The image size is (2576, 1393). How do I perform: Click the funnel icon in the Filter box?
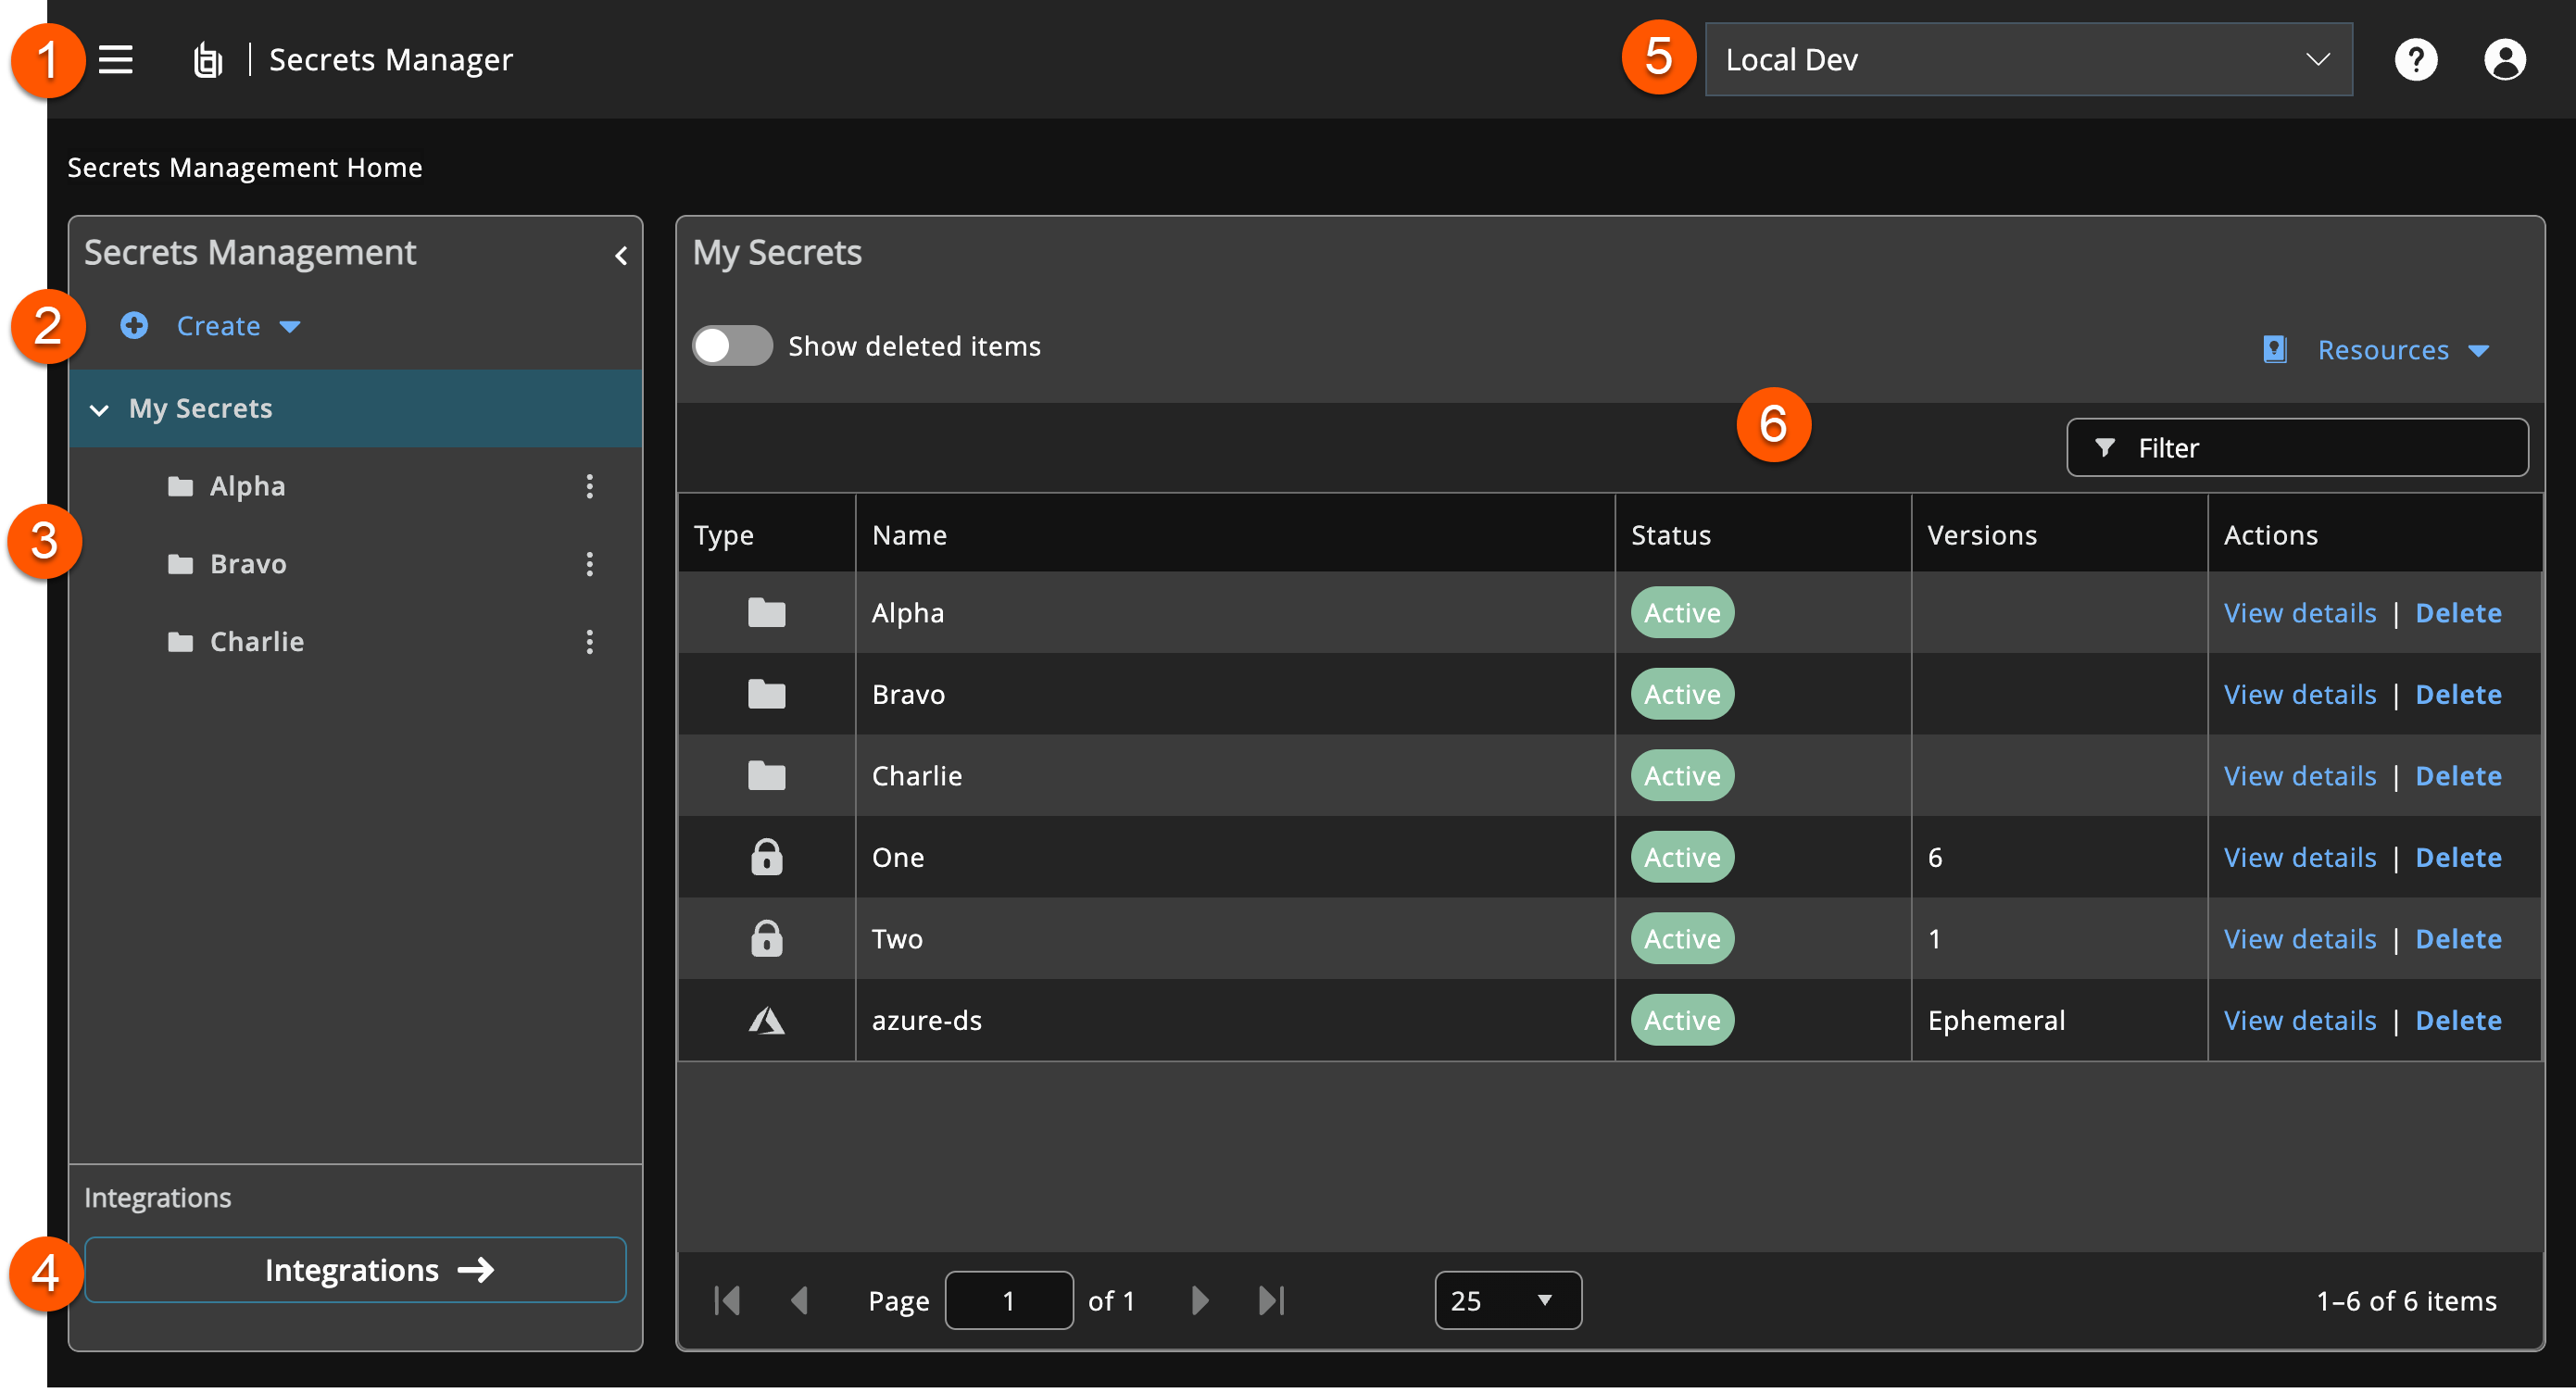(2104, 448)
